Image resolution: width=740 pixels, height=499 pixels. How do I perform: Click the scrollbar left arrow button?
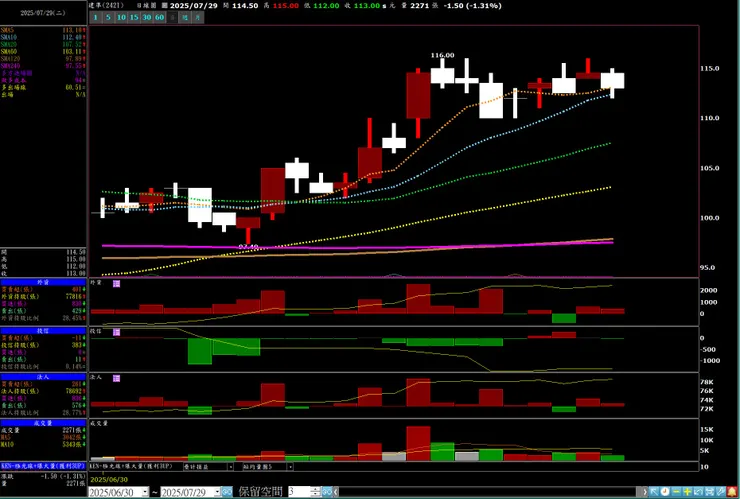(336, 491)
